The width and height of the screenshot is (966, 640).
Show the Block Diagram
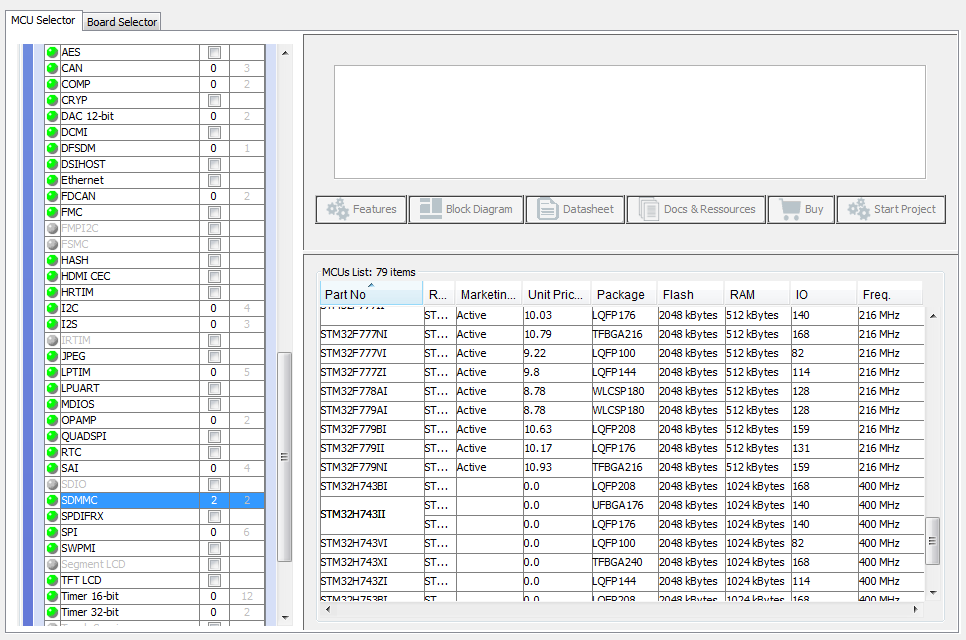(466, 209)
